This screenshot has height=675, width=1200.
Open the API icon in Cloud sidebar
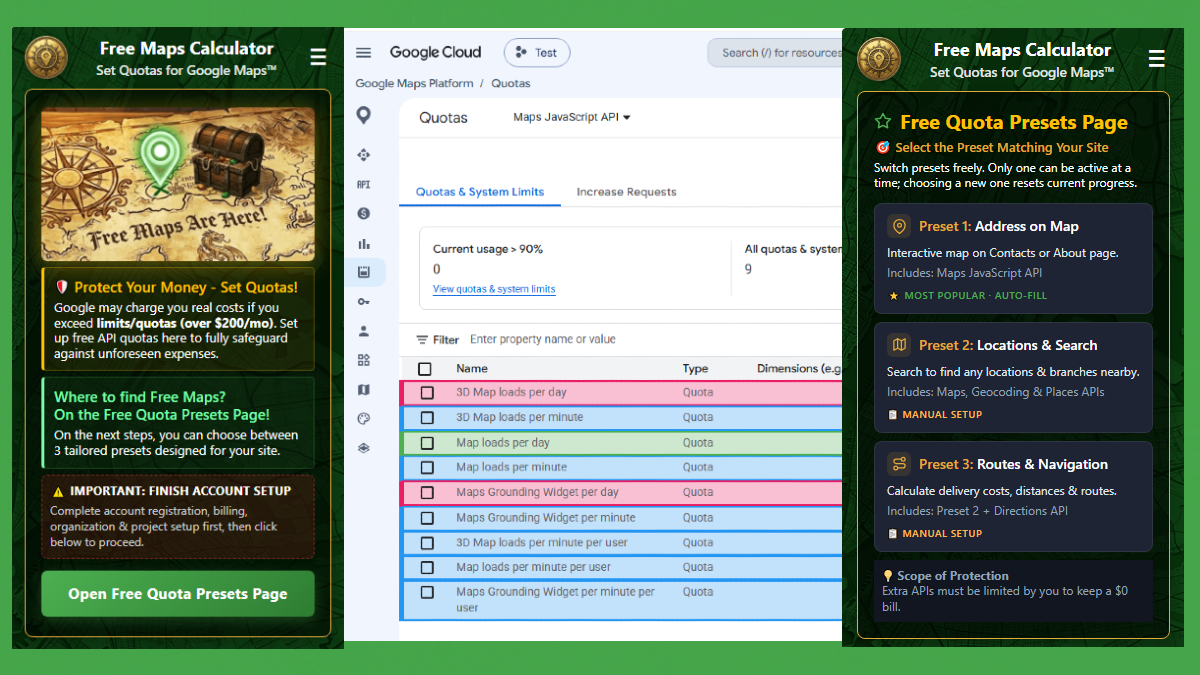pyautogui.click(x=363, y=185)
